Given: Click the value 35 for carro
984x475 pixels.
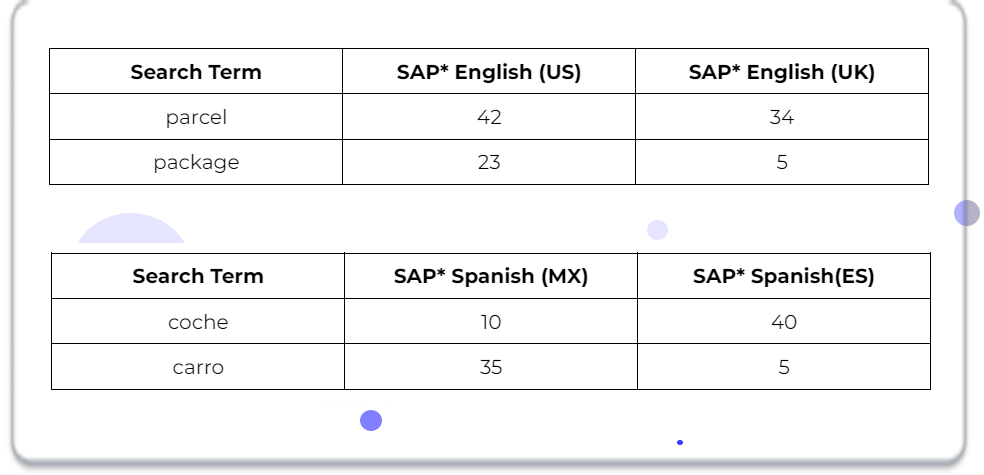Looking at the screenshot, I should pos(491,366).
